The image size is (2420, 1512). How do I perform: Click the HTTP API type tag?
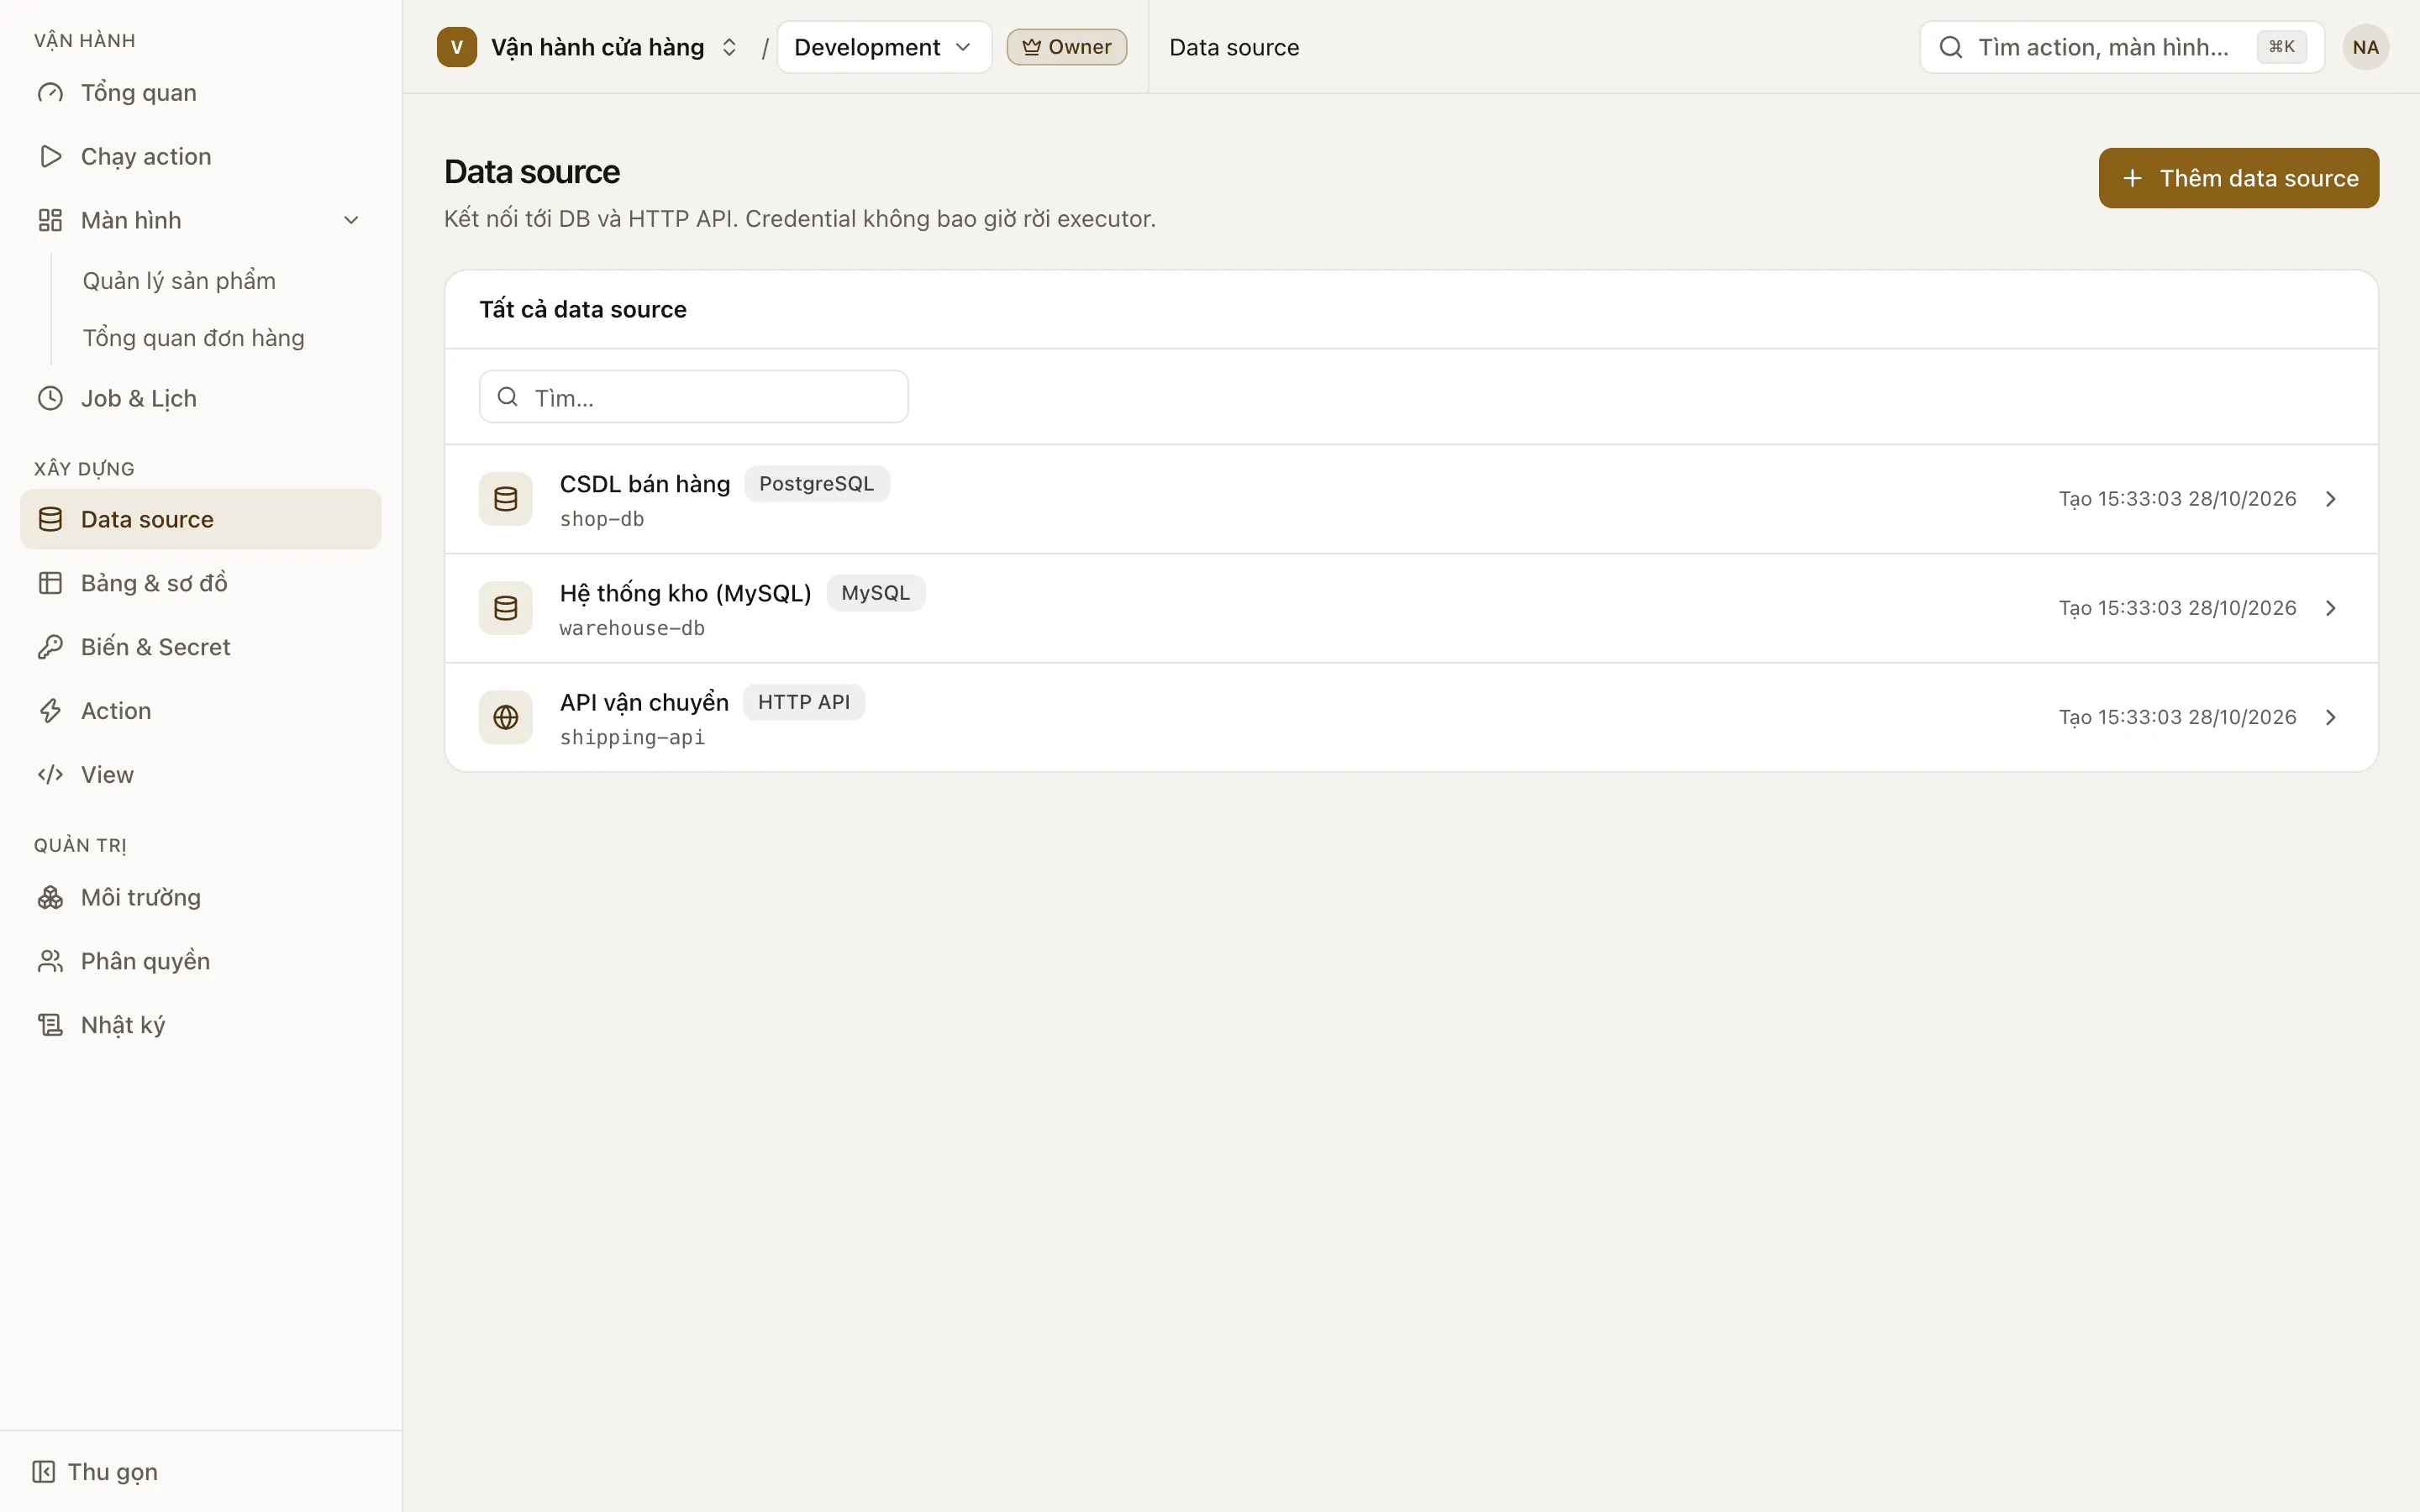[804, 702]
